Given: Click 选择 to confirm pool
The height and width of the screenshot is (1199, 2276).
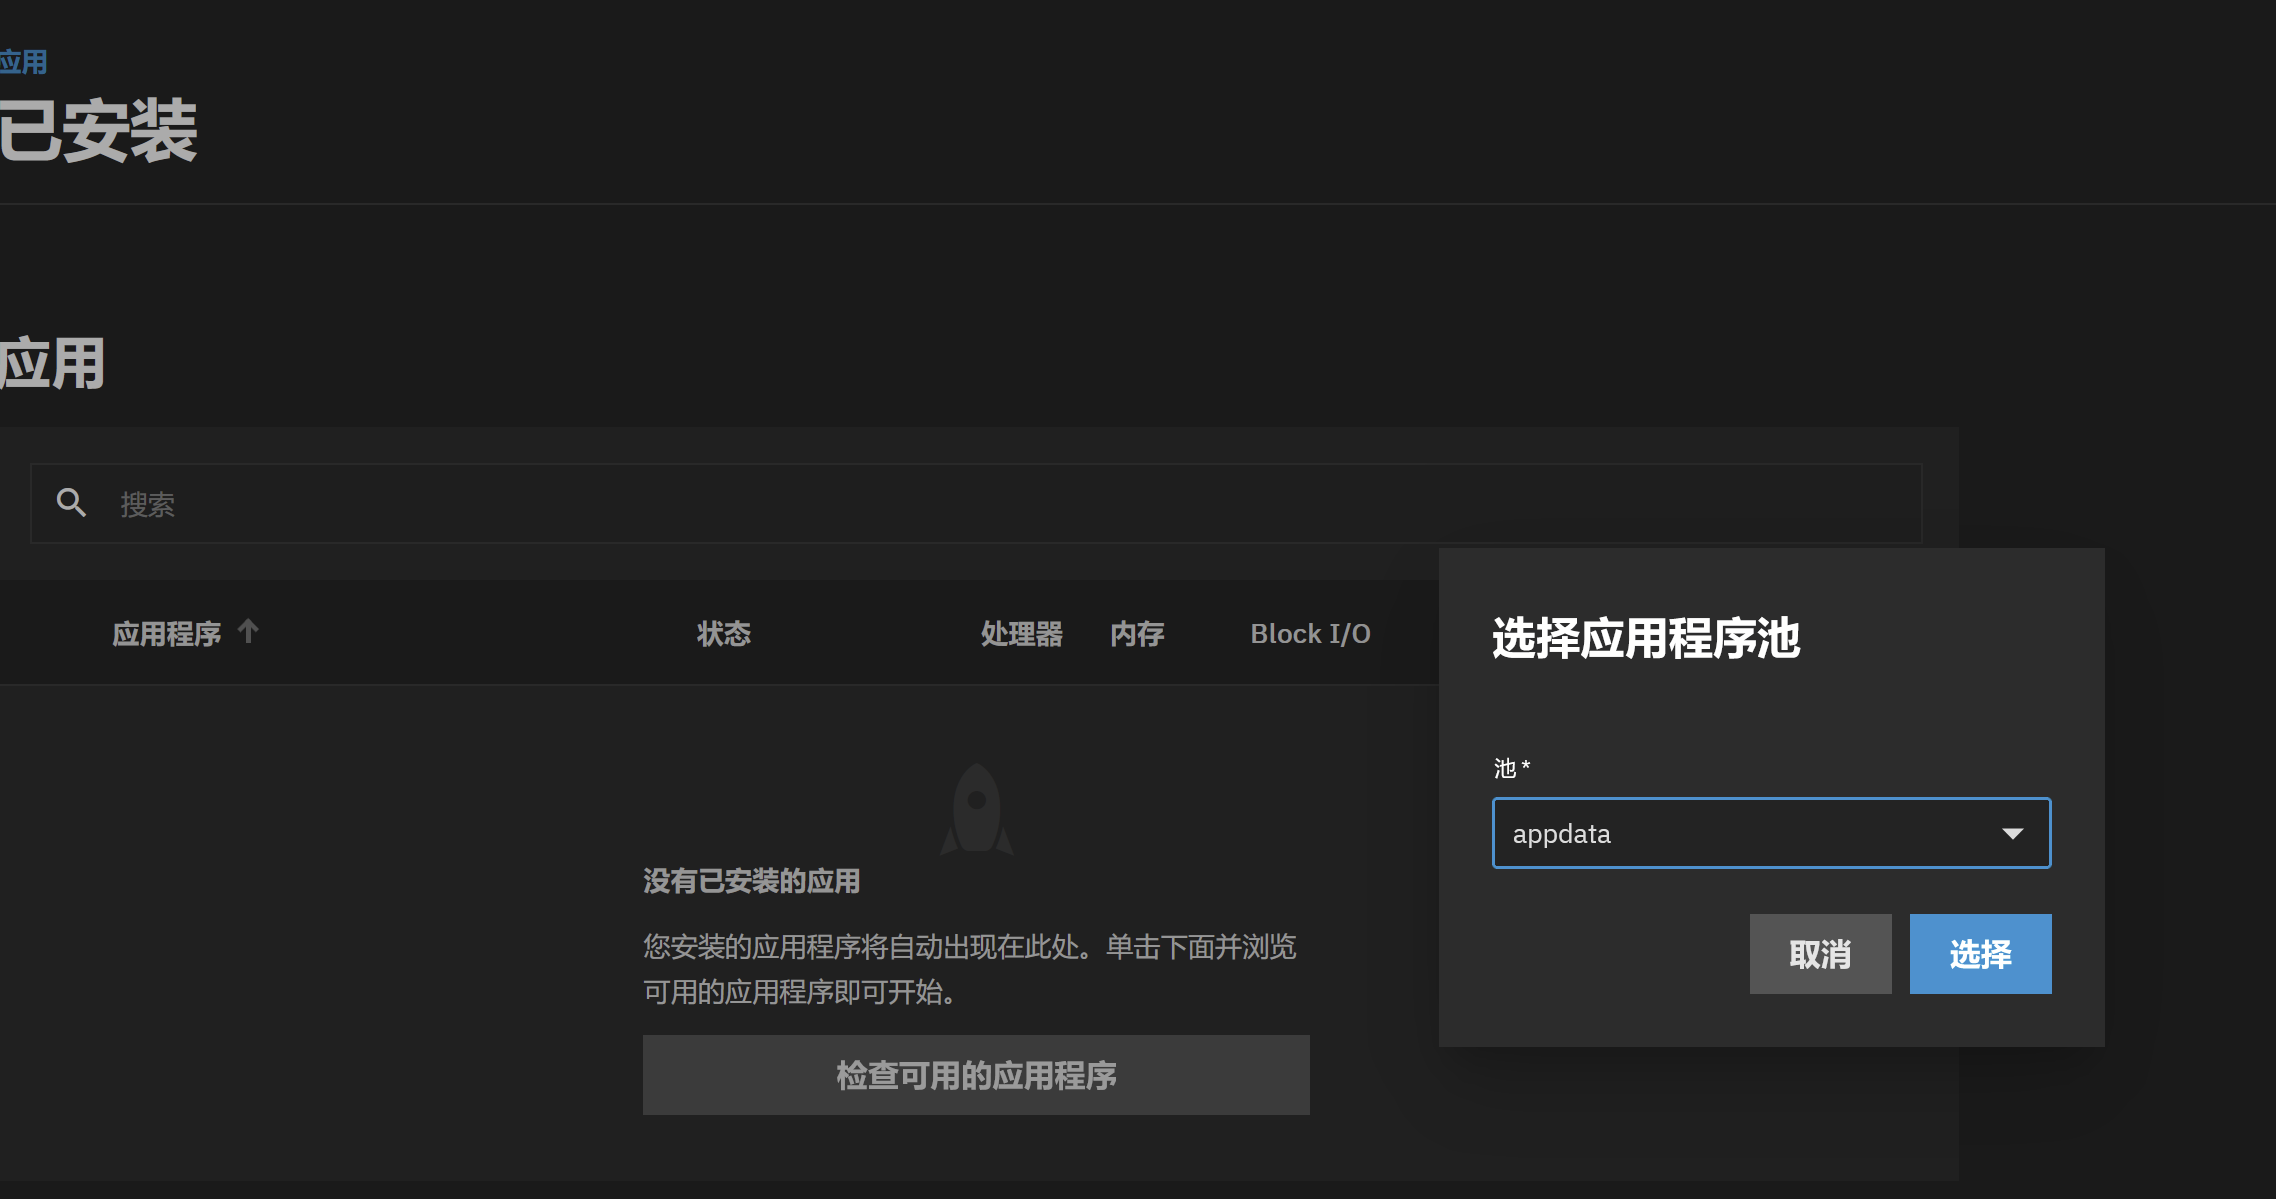Looking at the screenshot, I should (1980, 954).
